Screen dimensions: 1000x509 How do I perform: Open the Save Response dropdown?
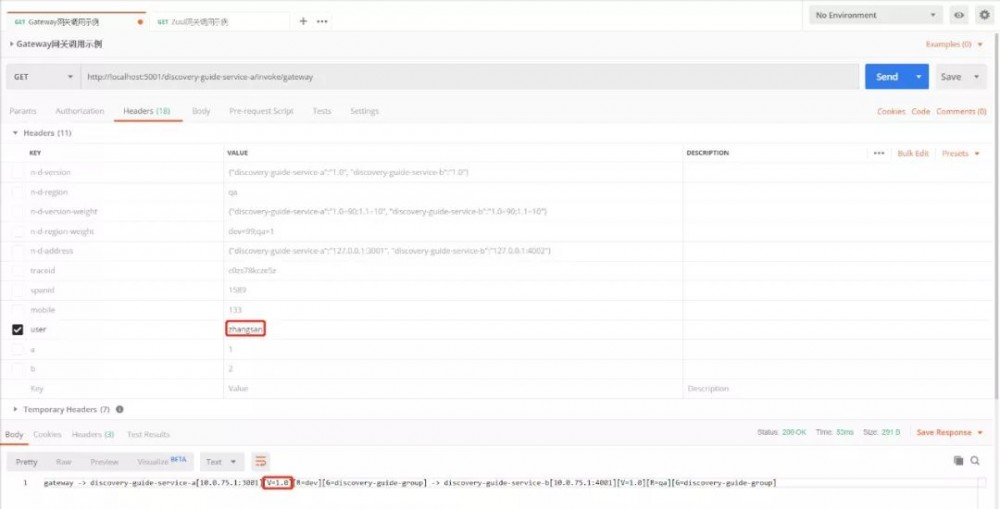pyautogui.click(x=950, y=432)
